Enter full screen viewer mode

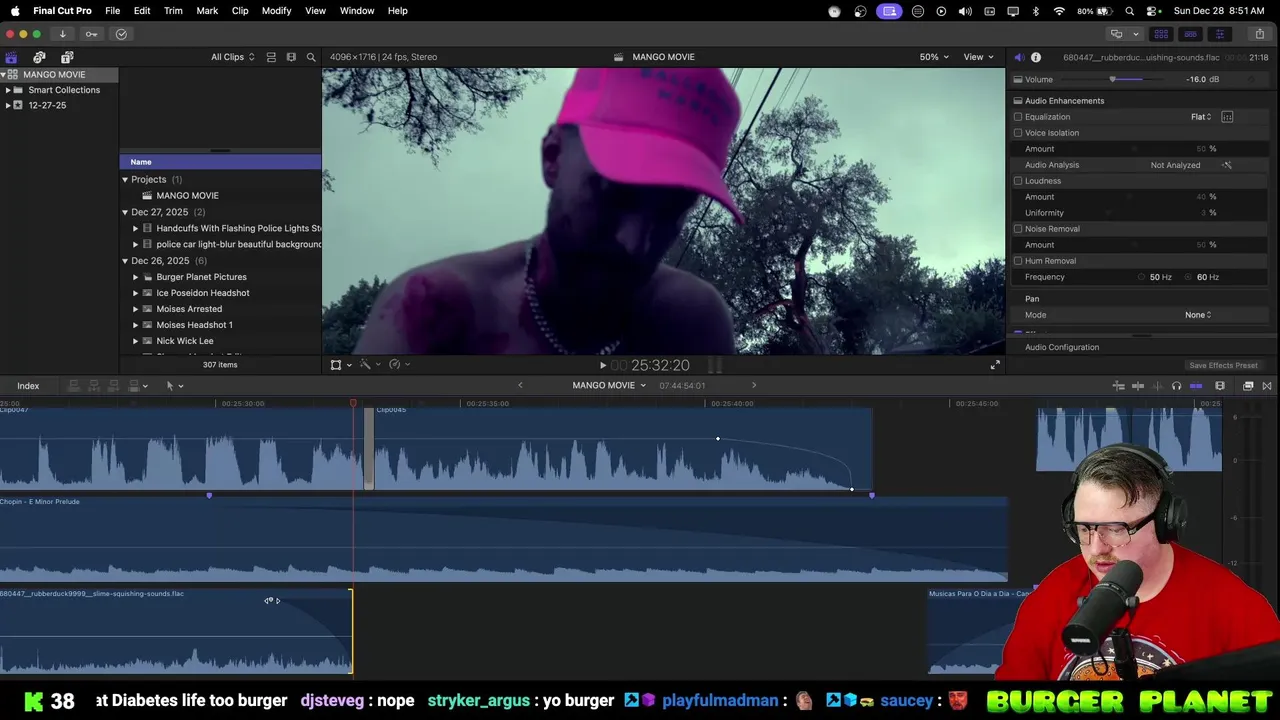pos(995,365)
